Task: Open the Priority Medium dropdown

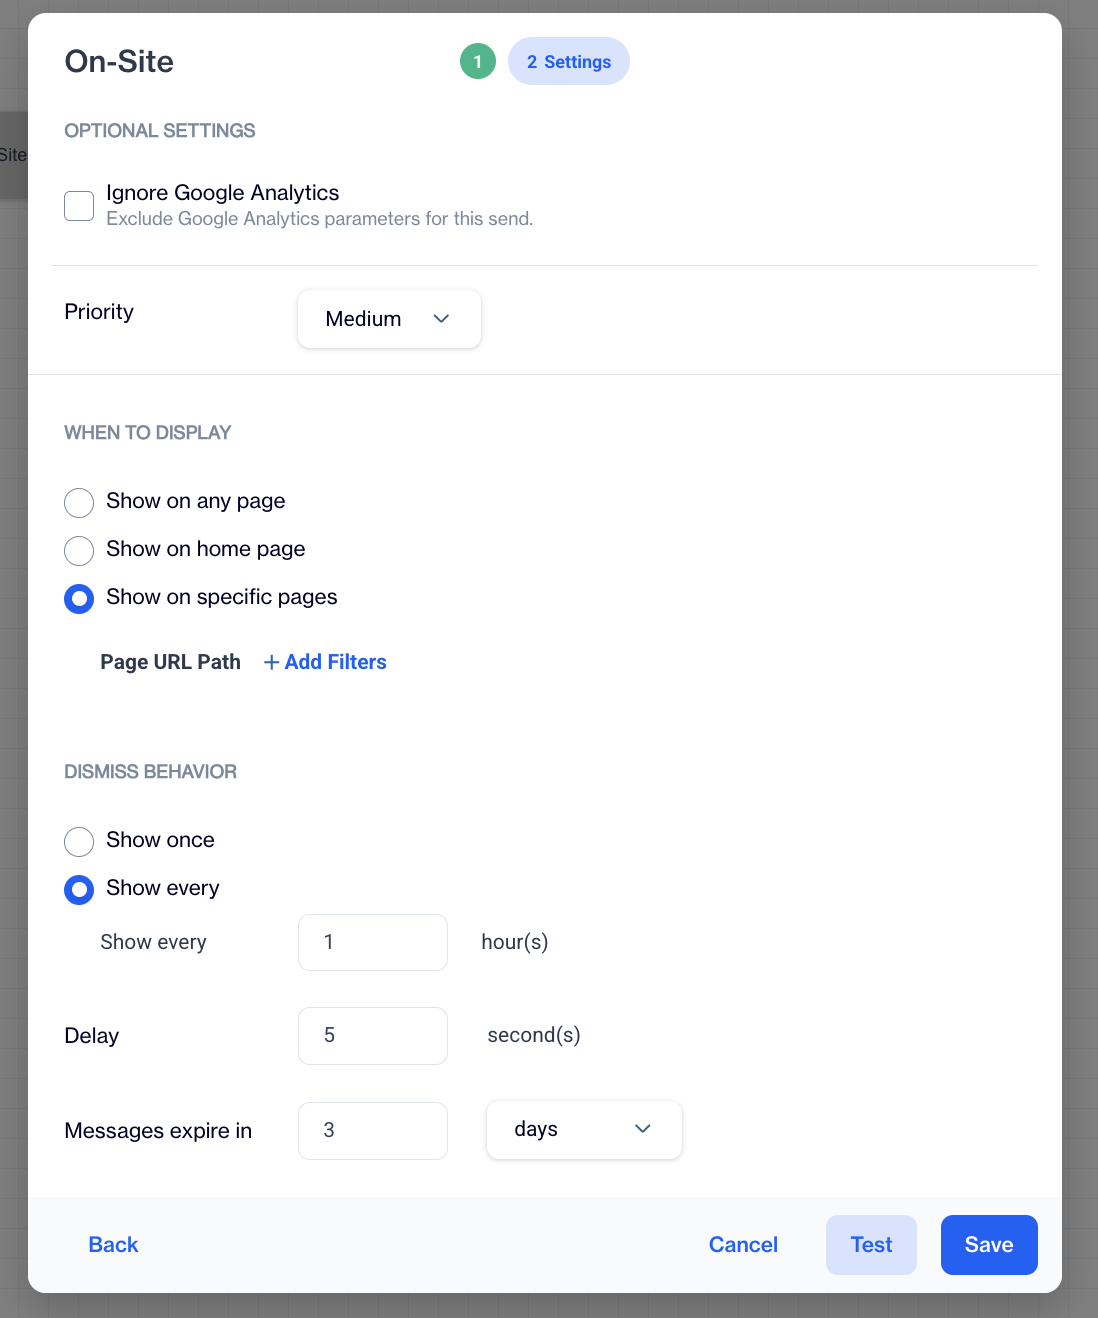Action: pos(388,319)
